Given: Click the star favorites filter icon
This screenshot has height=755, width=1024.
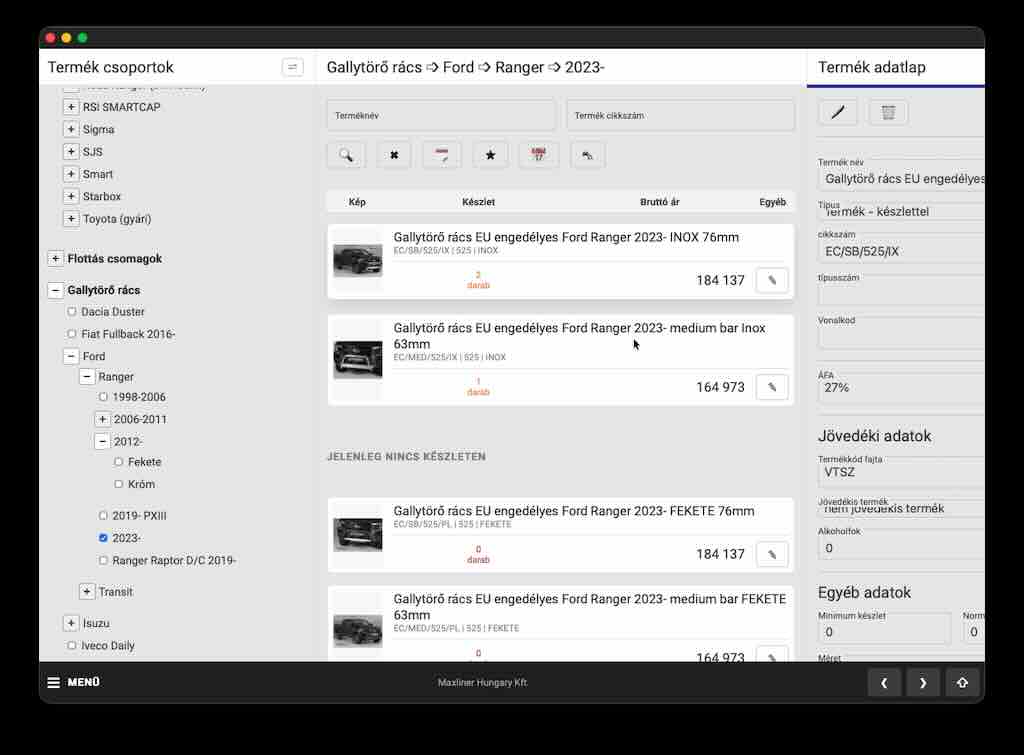Looking at the screenshot, I should click(490, 155).
